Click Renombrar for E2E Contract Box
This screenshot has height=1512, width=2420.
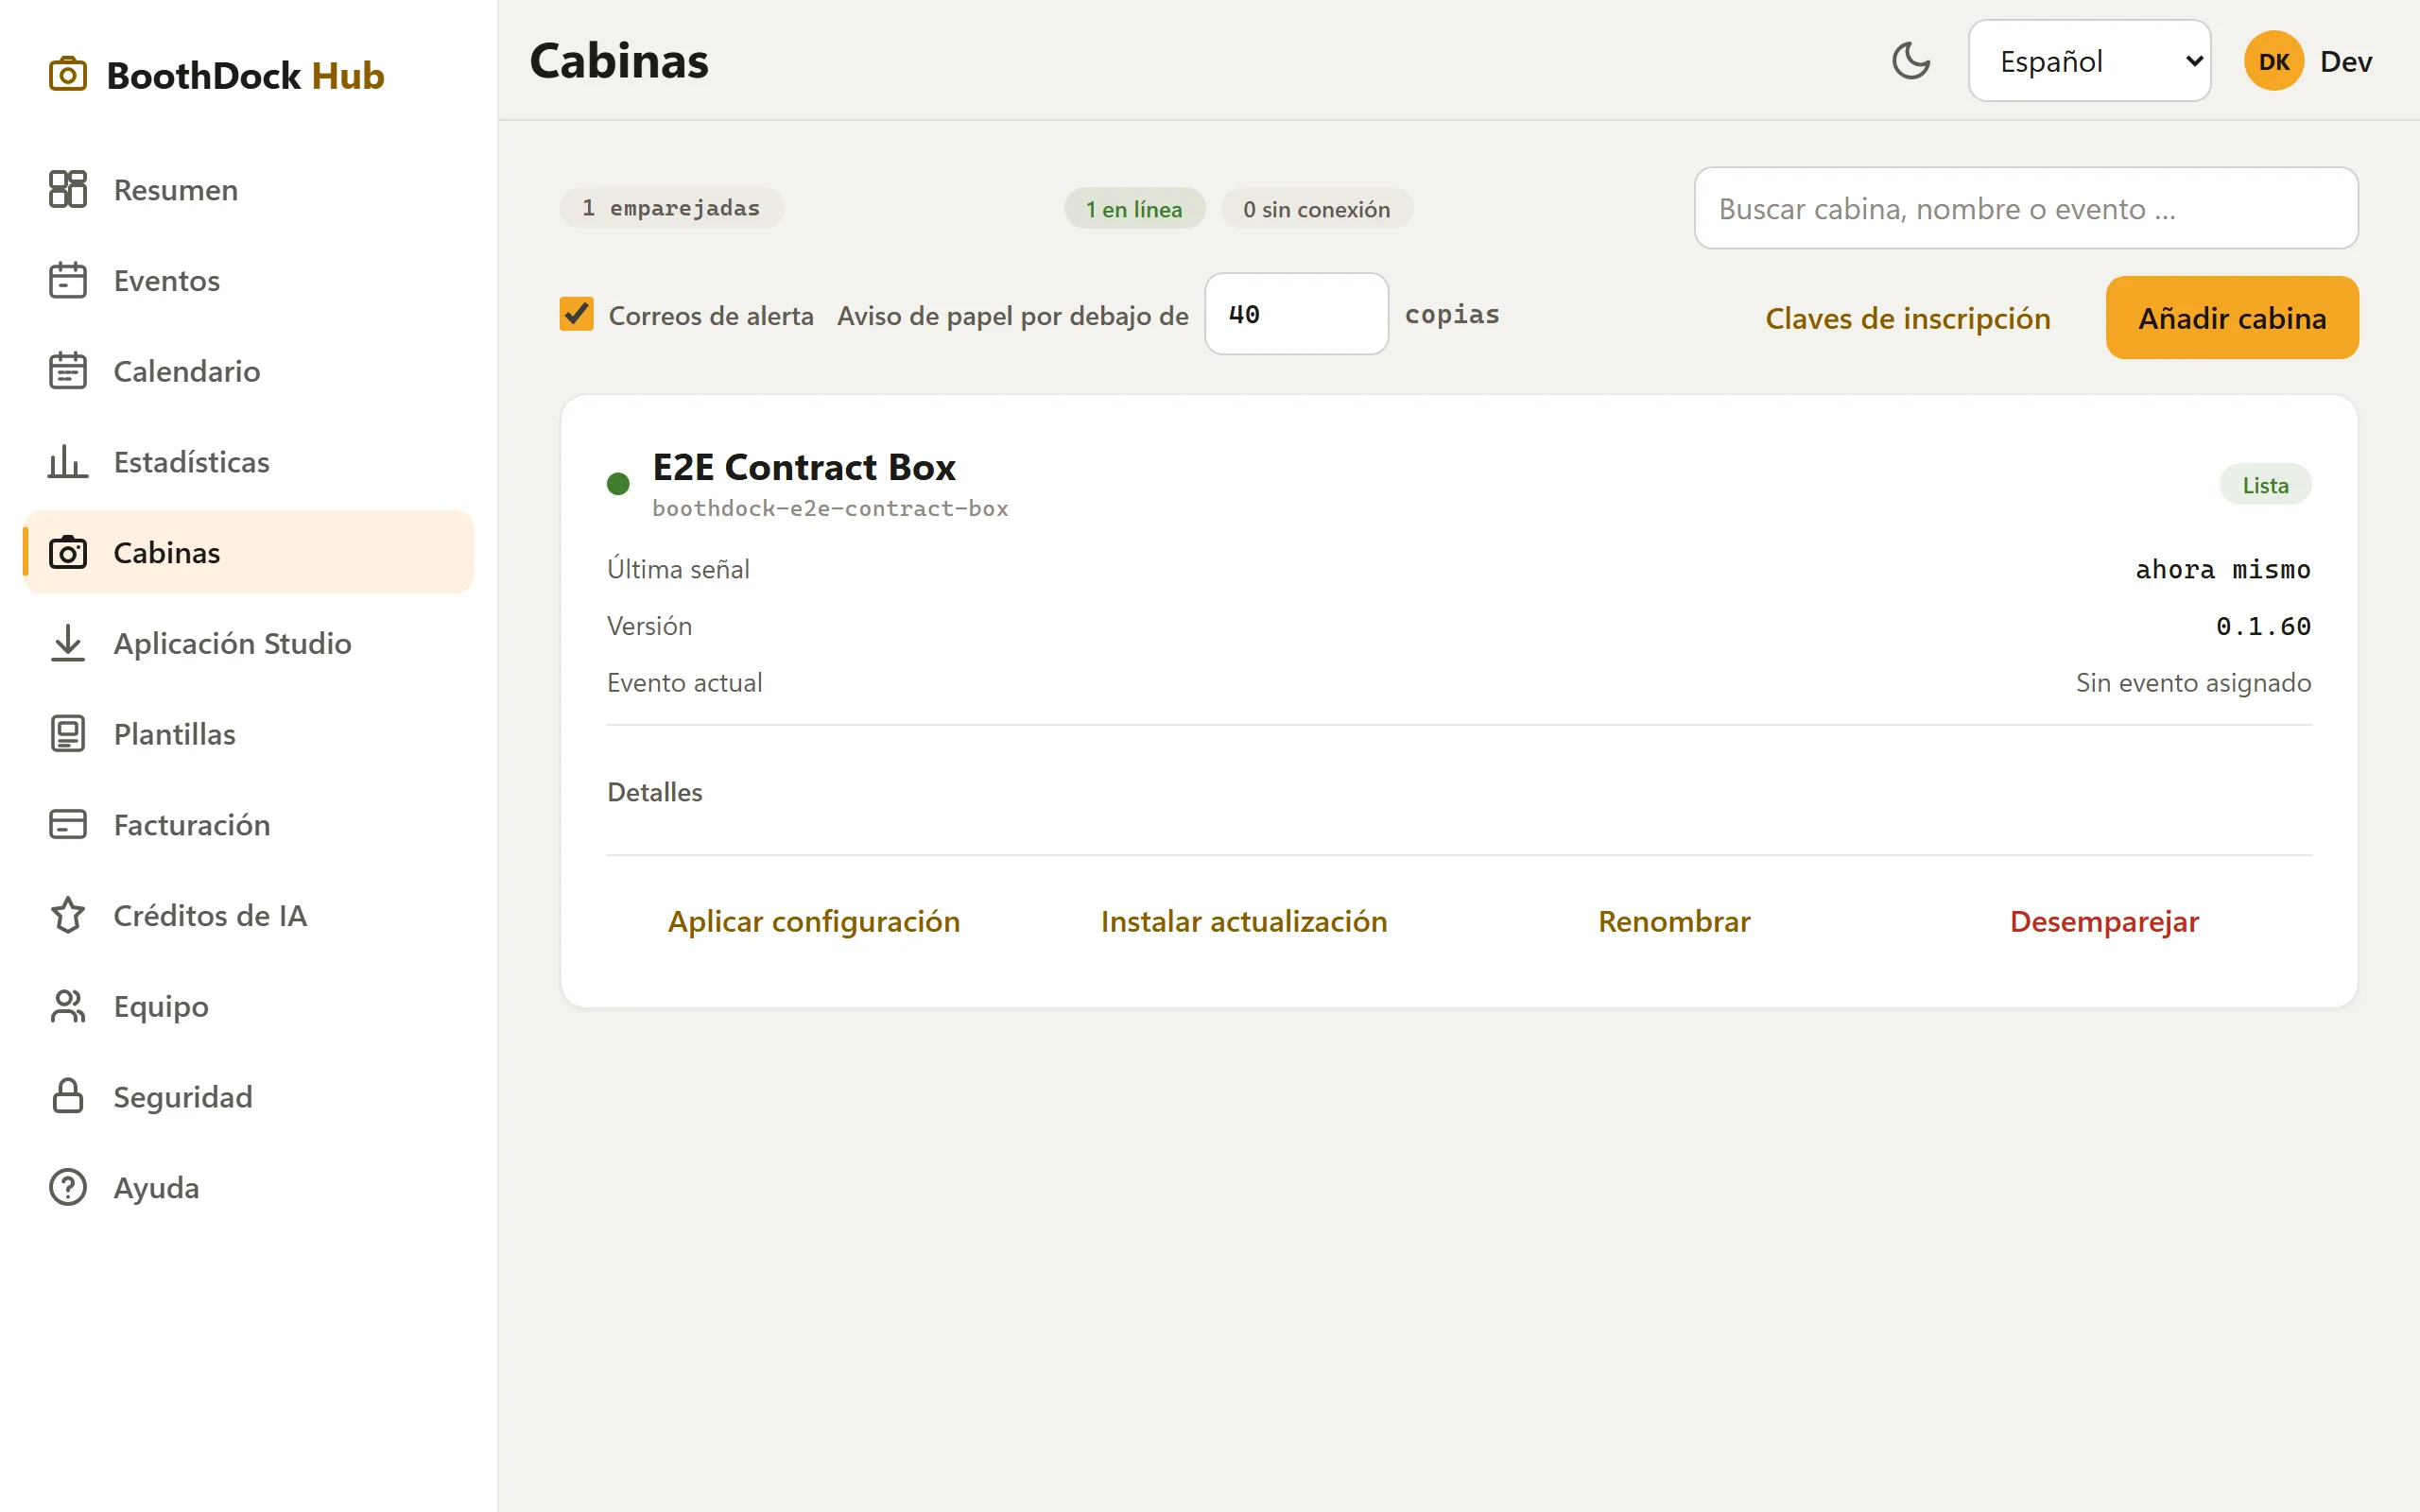click(x=1674, y=921)
